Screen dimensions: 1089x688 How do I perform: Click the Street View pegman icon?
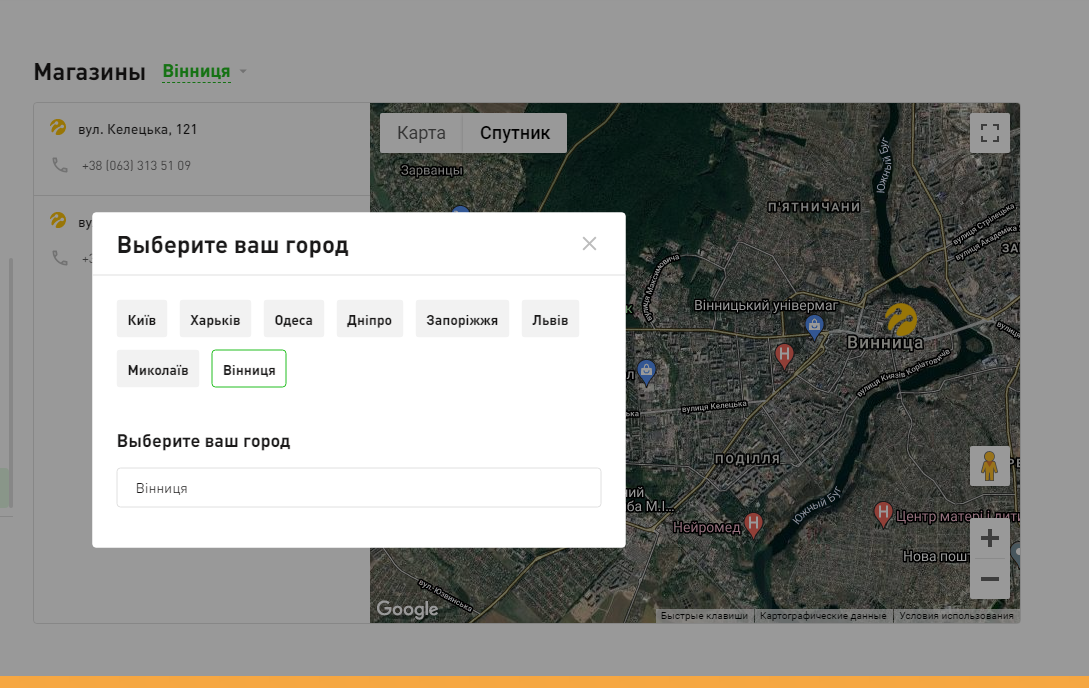coord(989,466)
